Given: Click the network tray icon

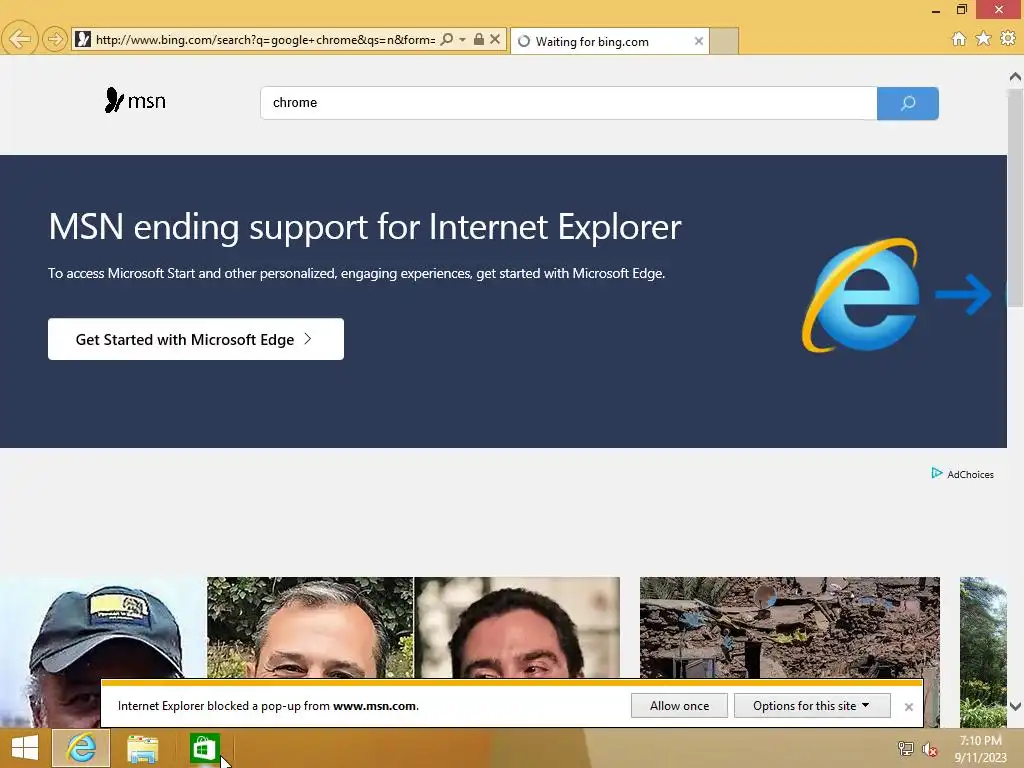Looking at the screenshot, I should point(906,749).
